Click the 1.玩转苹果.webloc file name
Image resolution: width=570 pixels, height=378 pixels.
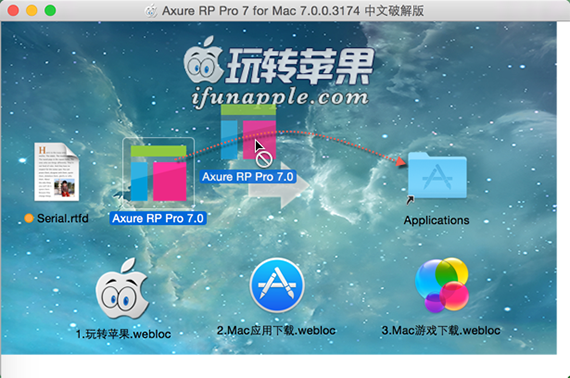coord(123,334)
